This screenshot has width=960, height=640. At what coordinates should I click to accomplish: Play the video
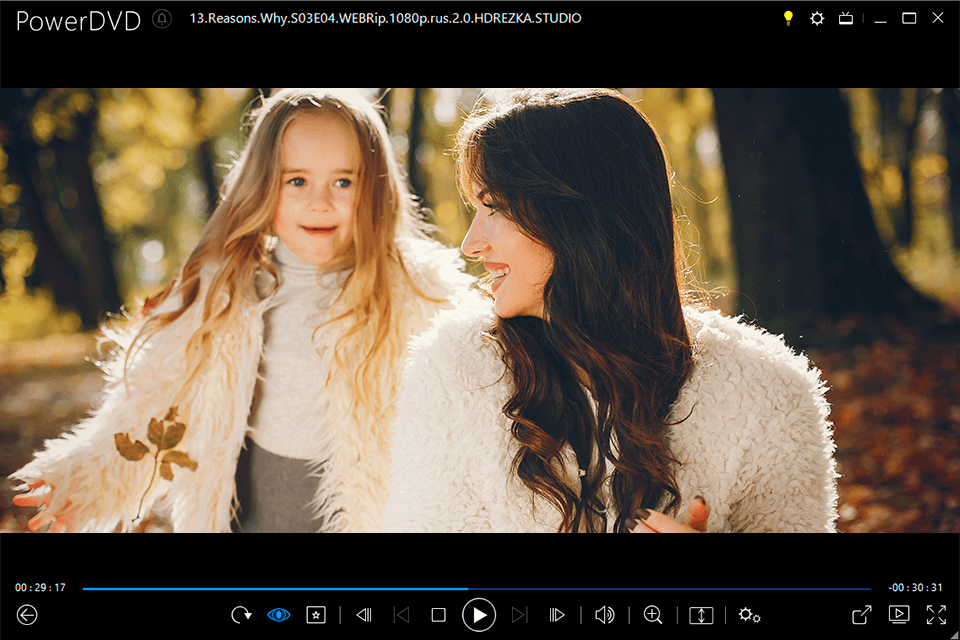coord(480,615)
